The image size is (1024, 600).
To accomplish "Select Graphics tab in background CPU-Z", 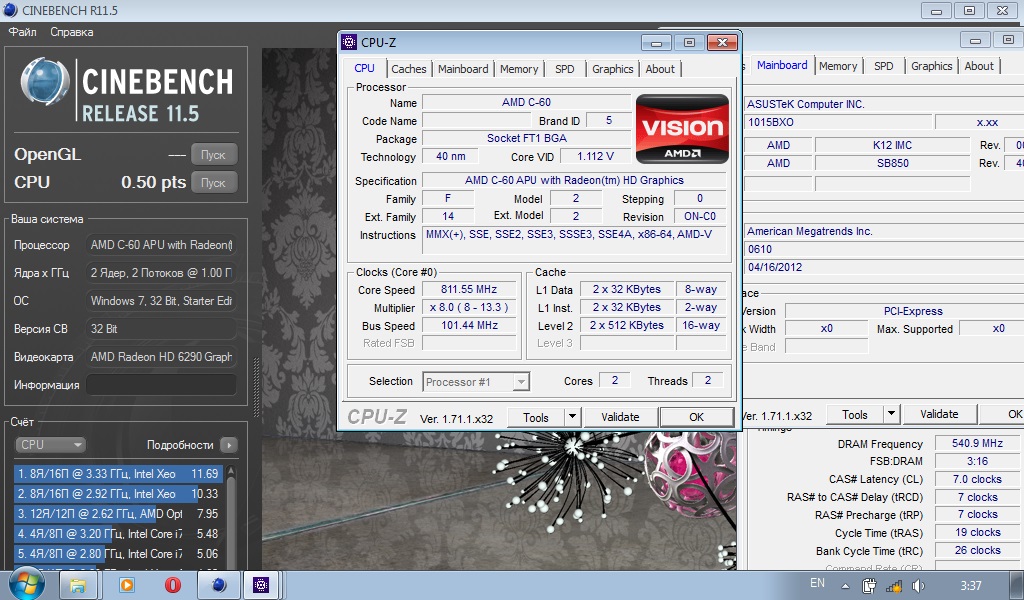I will tap(931, 66).
